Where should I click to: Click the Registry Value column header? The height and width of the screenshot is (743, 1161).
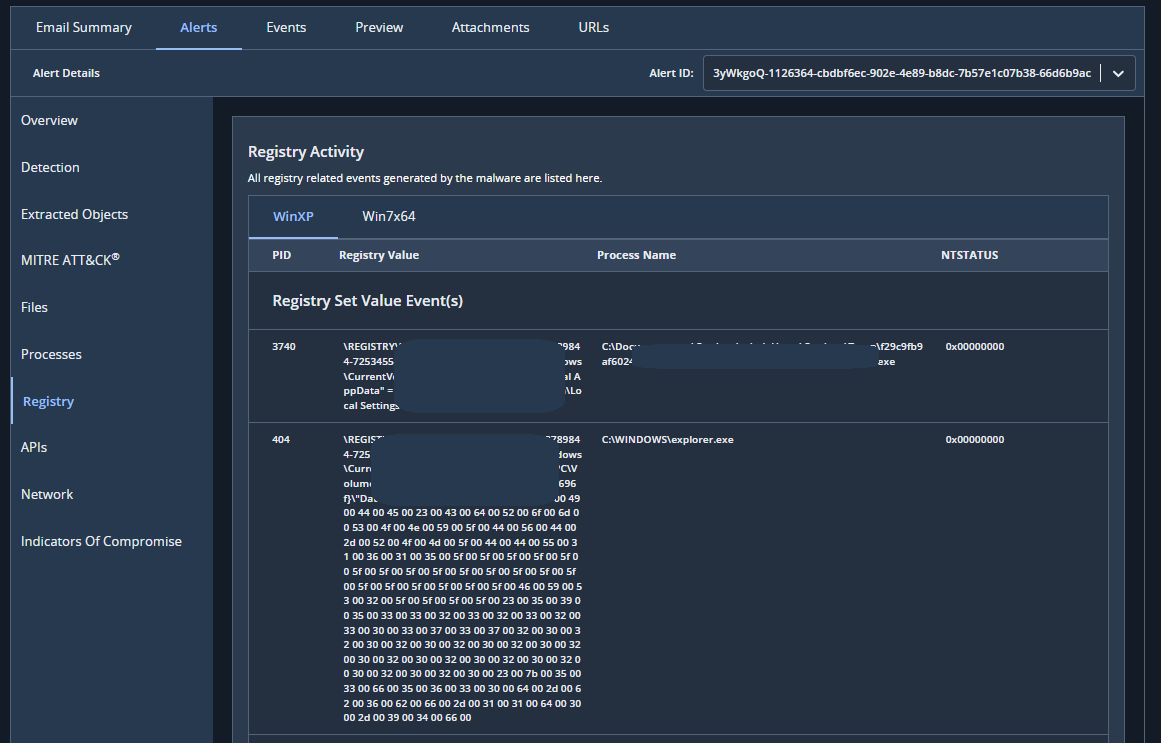tap(379, 255)
